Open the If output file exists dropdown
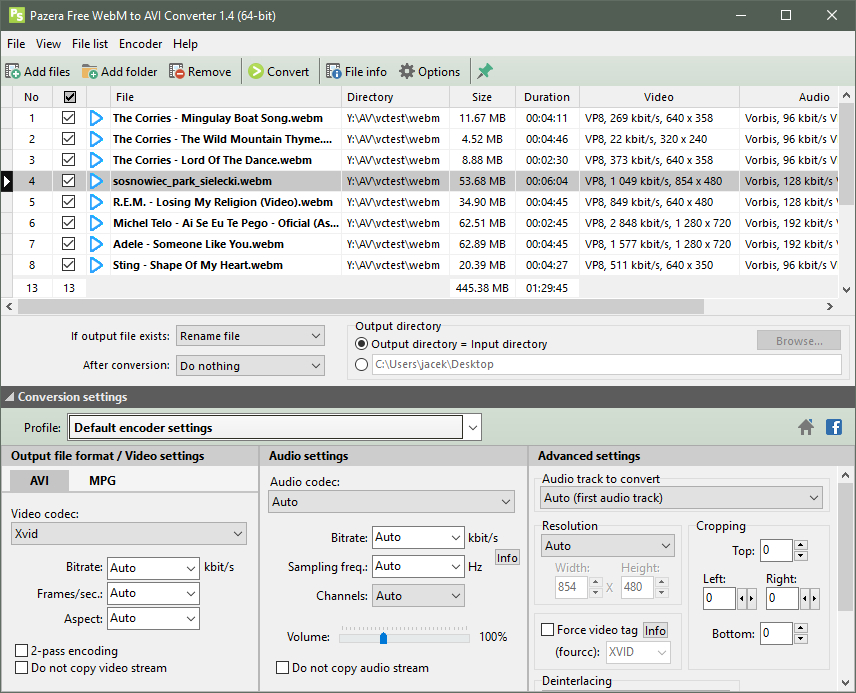The width and height of the screenshot is (856, 693). (x=250, y=336)
